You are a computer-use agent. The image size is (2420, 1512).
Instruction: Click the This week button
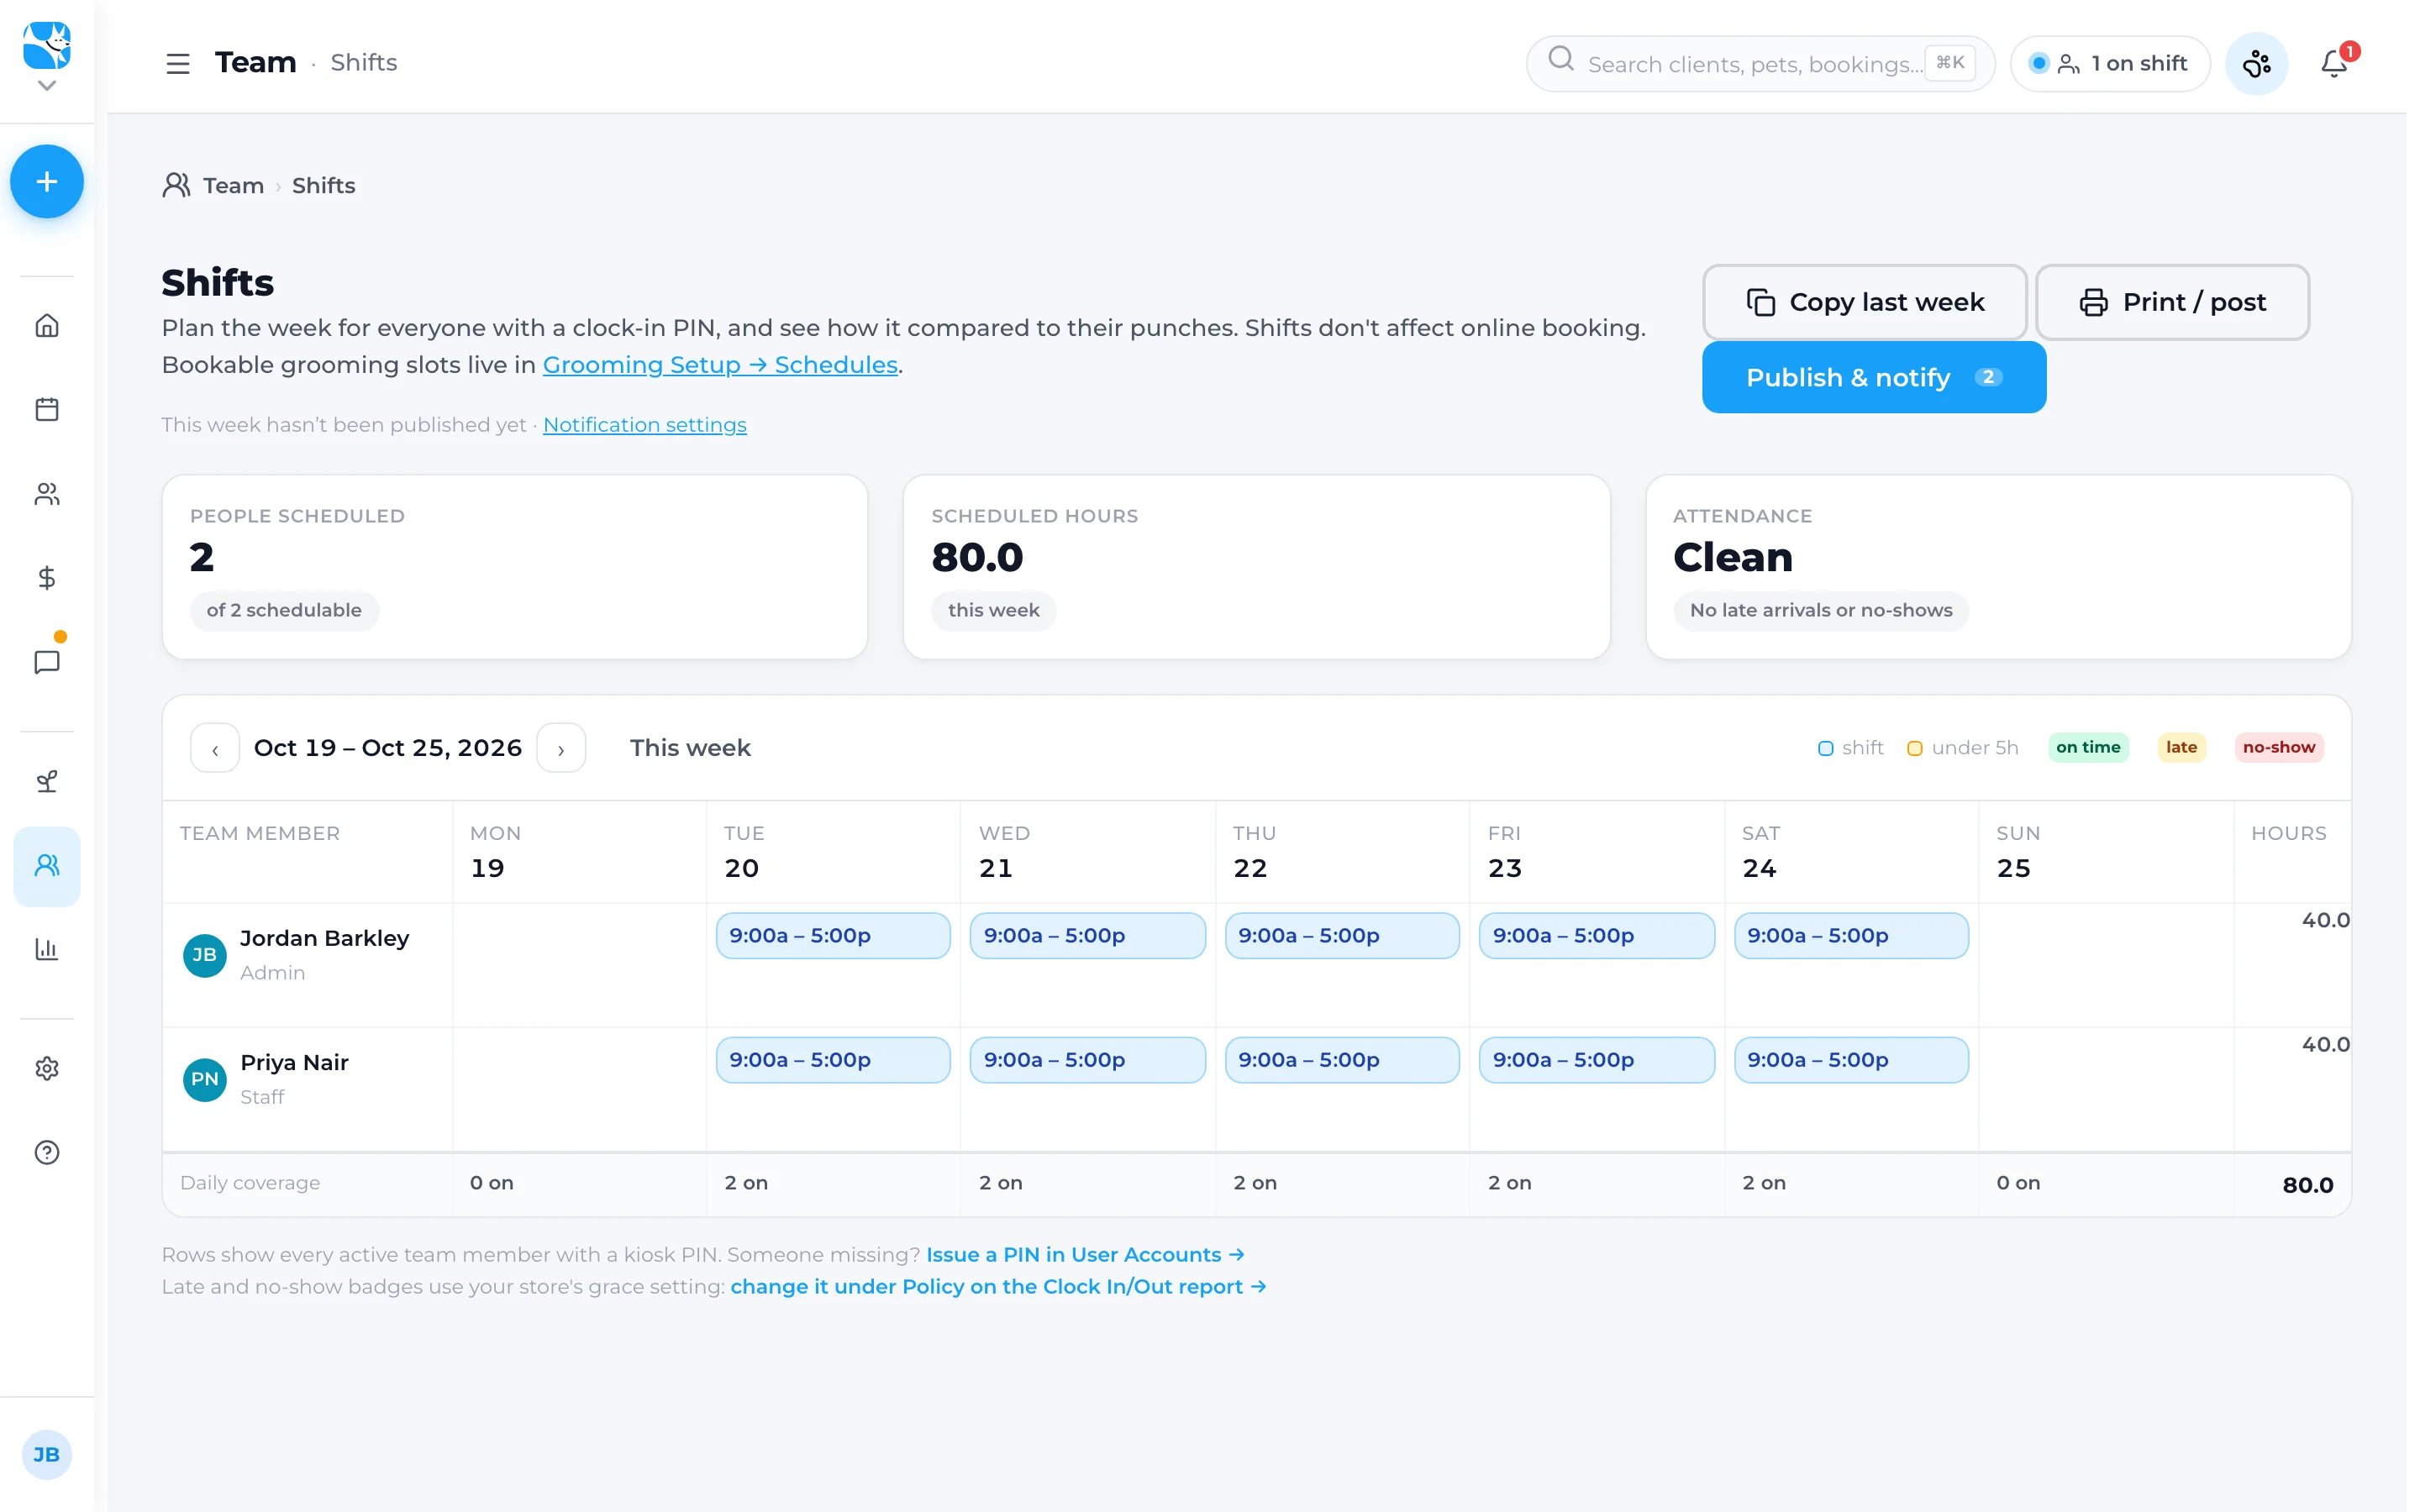pos(690,748)
